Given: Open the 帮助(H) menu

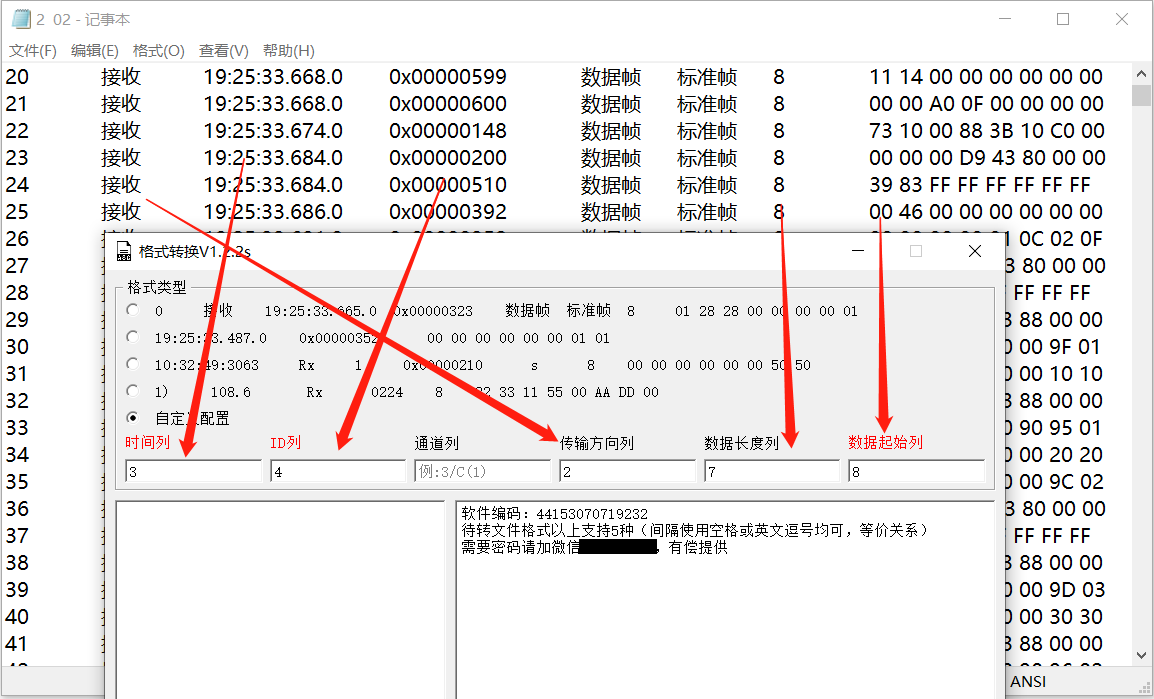Looking at the screenshot, I should [x=288, y=50].
